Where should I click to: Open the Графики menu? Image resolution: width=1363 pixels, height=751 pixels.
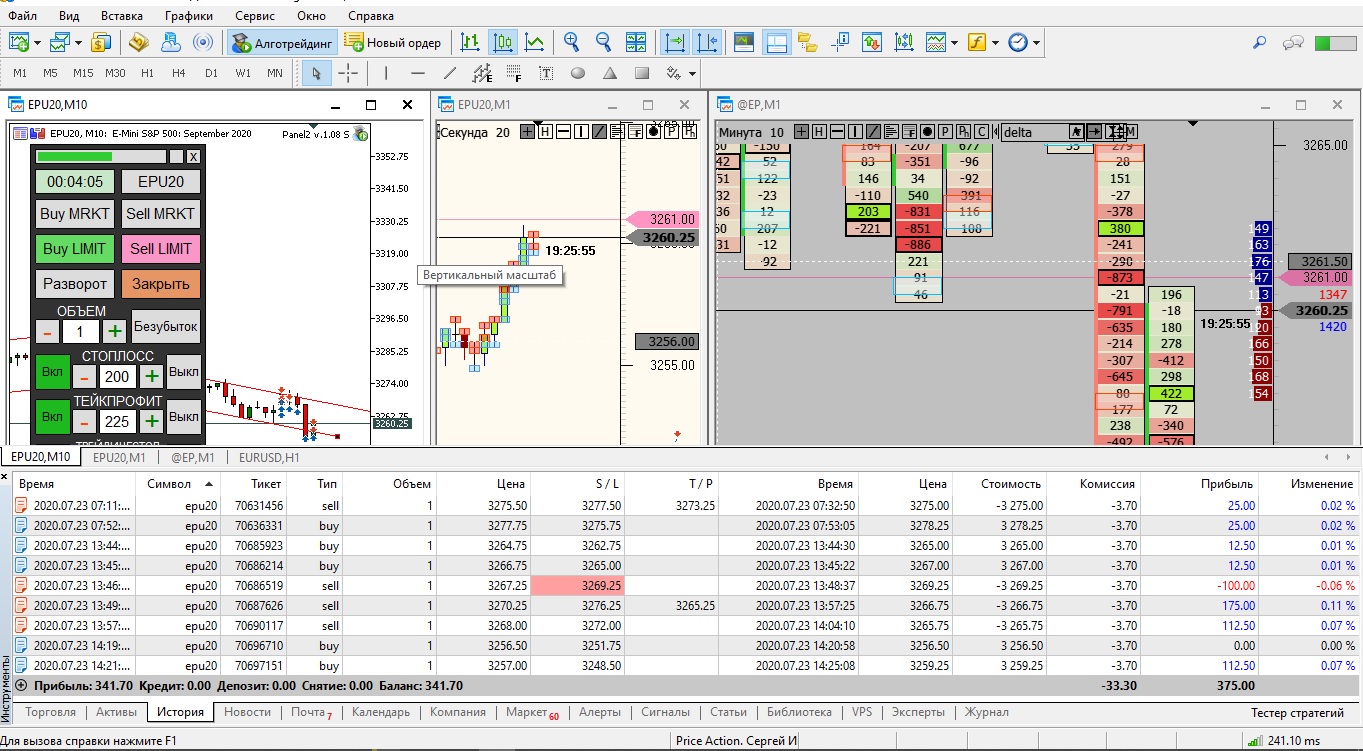point(189,16)
